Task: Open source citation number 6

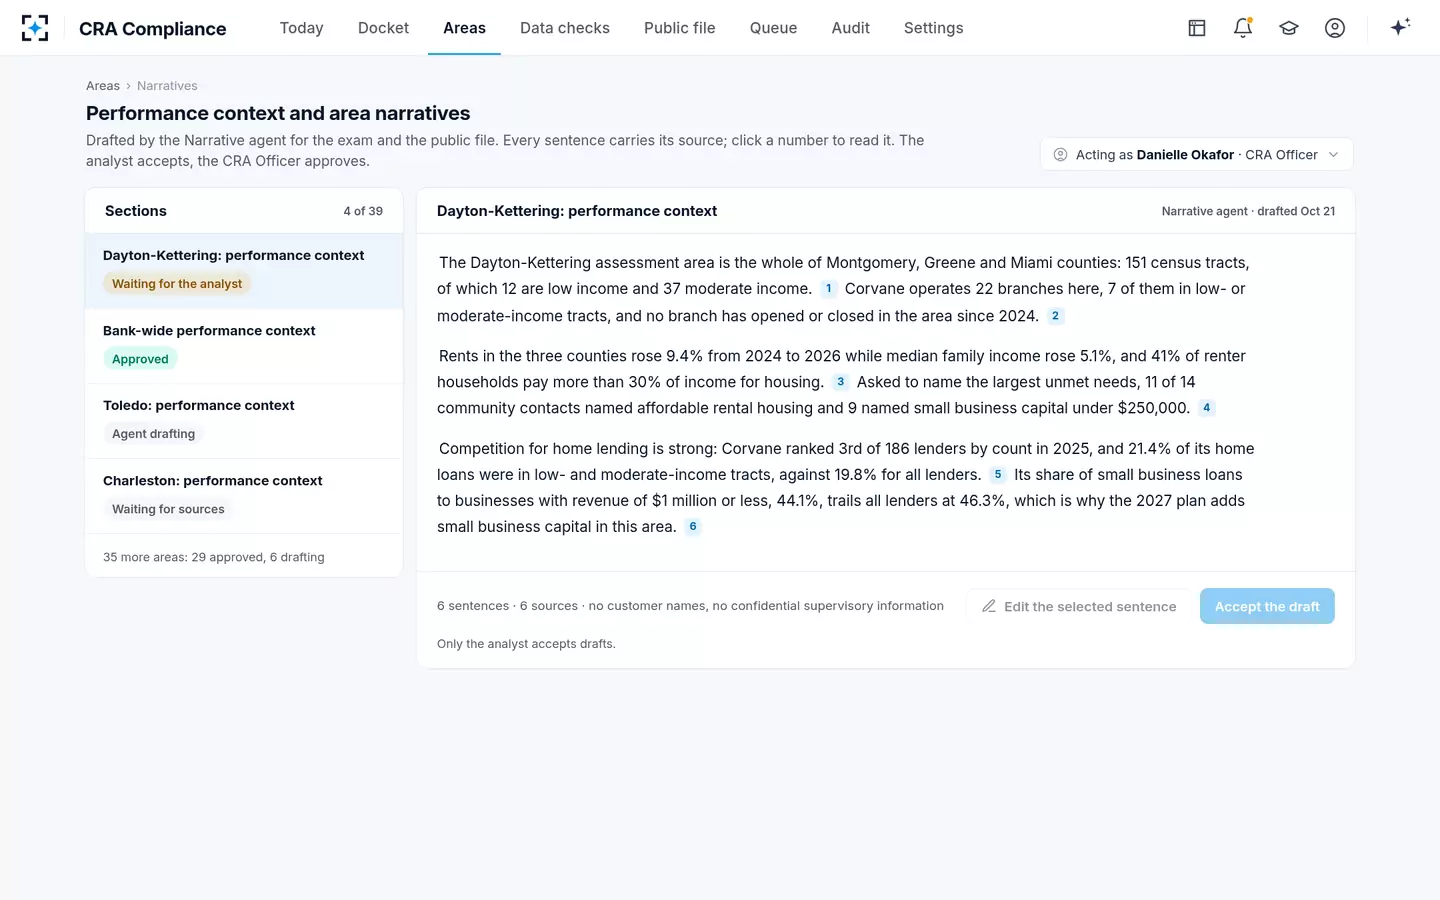Action: (693, 527)
